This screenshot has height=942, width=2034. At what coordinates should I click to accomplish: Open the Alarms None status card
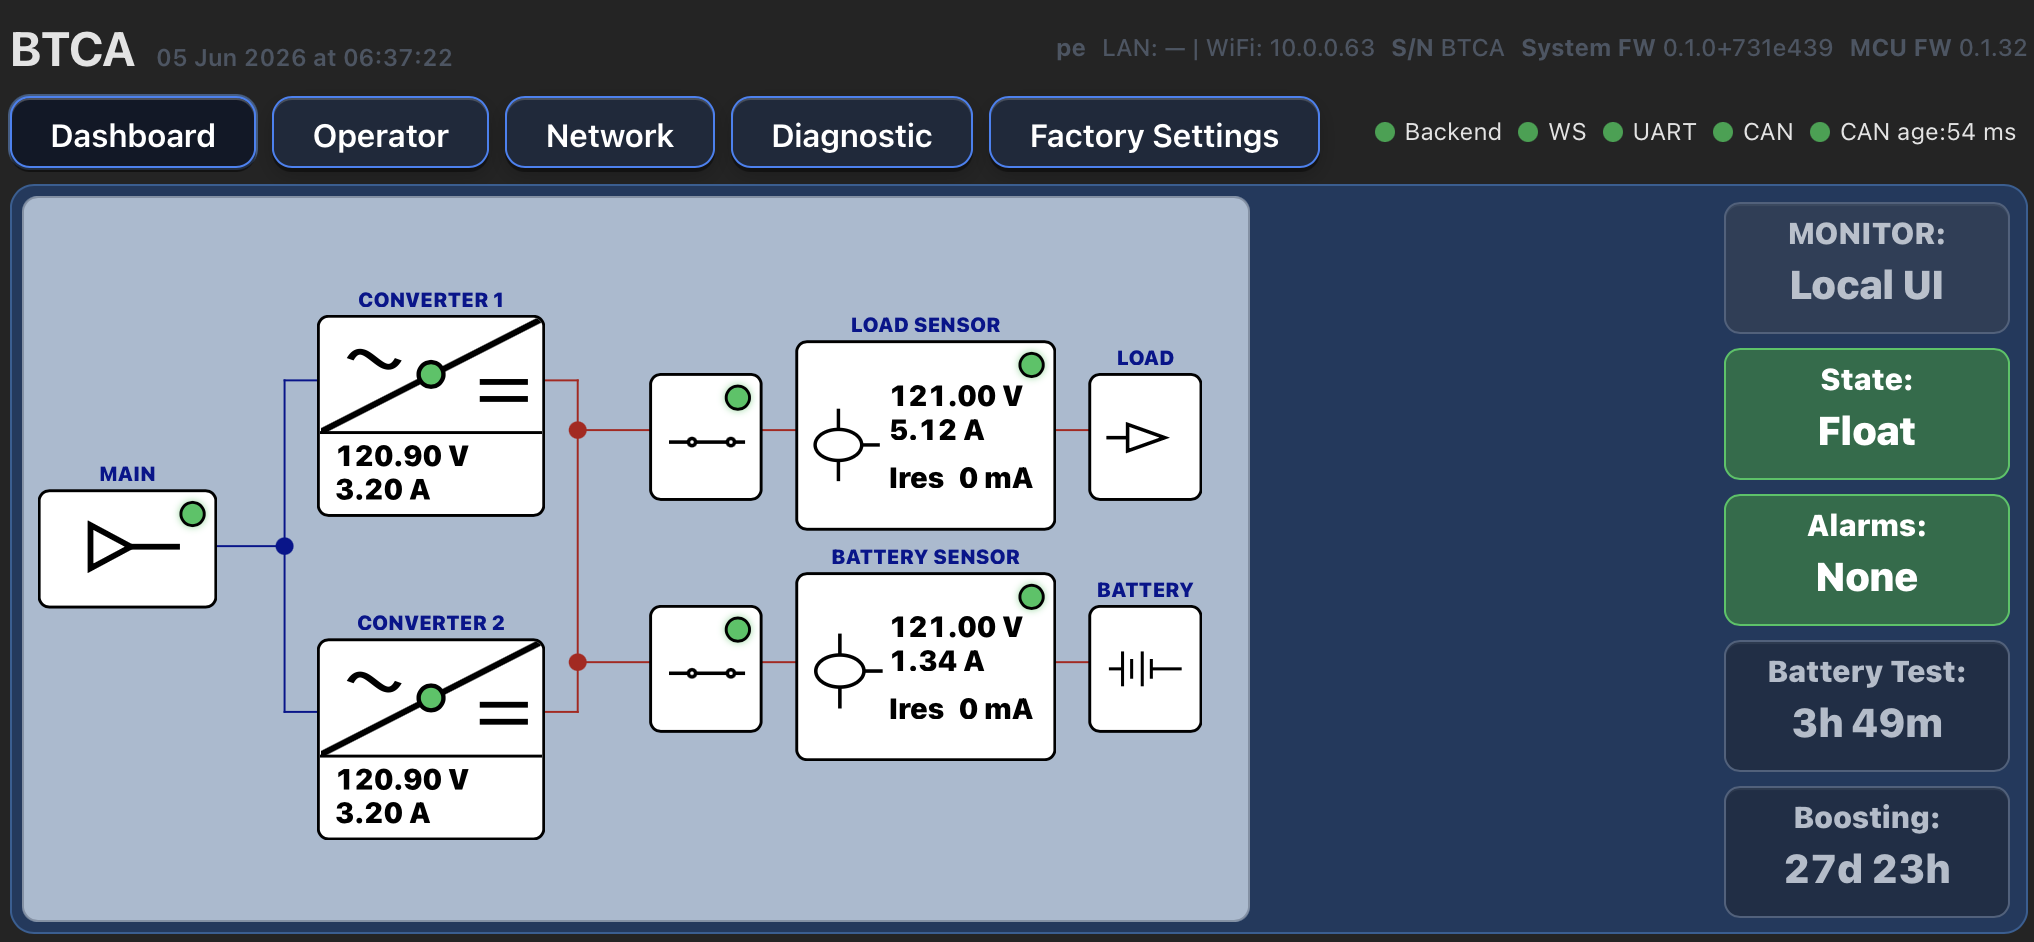tap(1866, 560)
